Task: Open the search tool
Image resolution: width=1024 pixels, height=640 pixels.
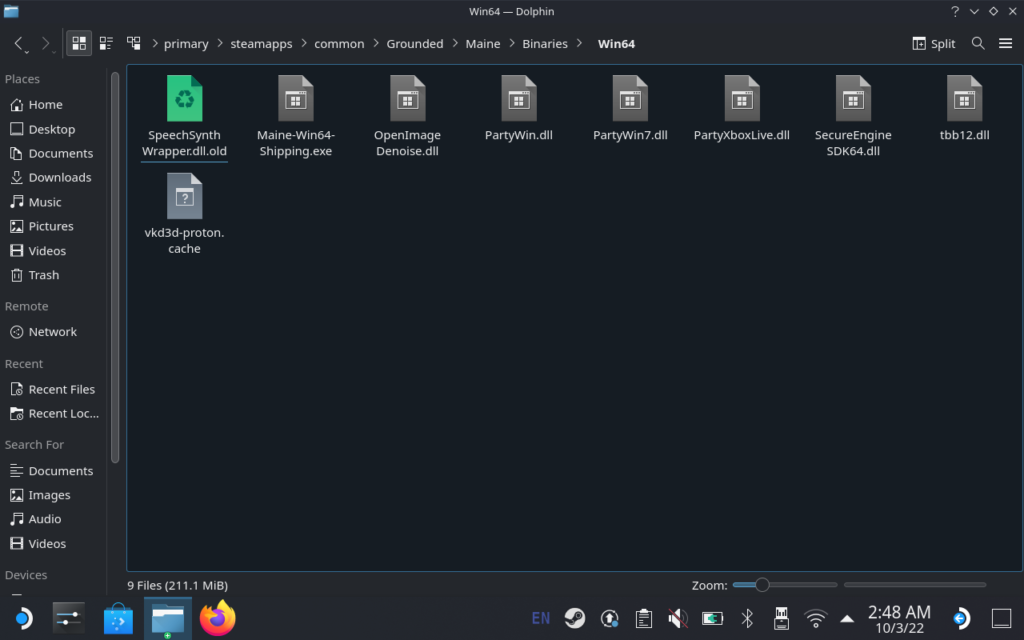Action: 978,44
